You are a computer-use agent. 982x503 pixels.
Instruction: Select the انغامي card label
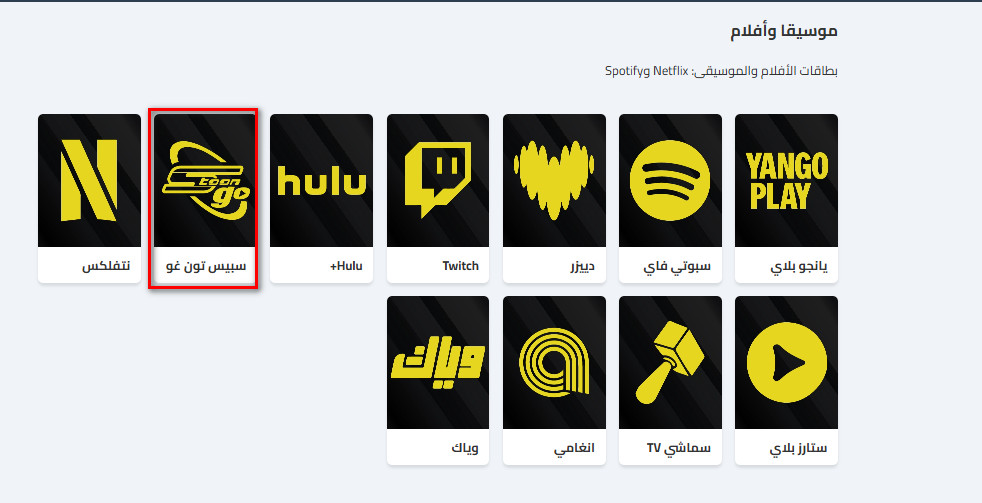[574, 448]
